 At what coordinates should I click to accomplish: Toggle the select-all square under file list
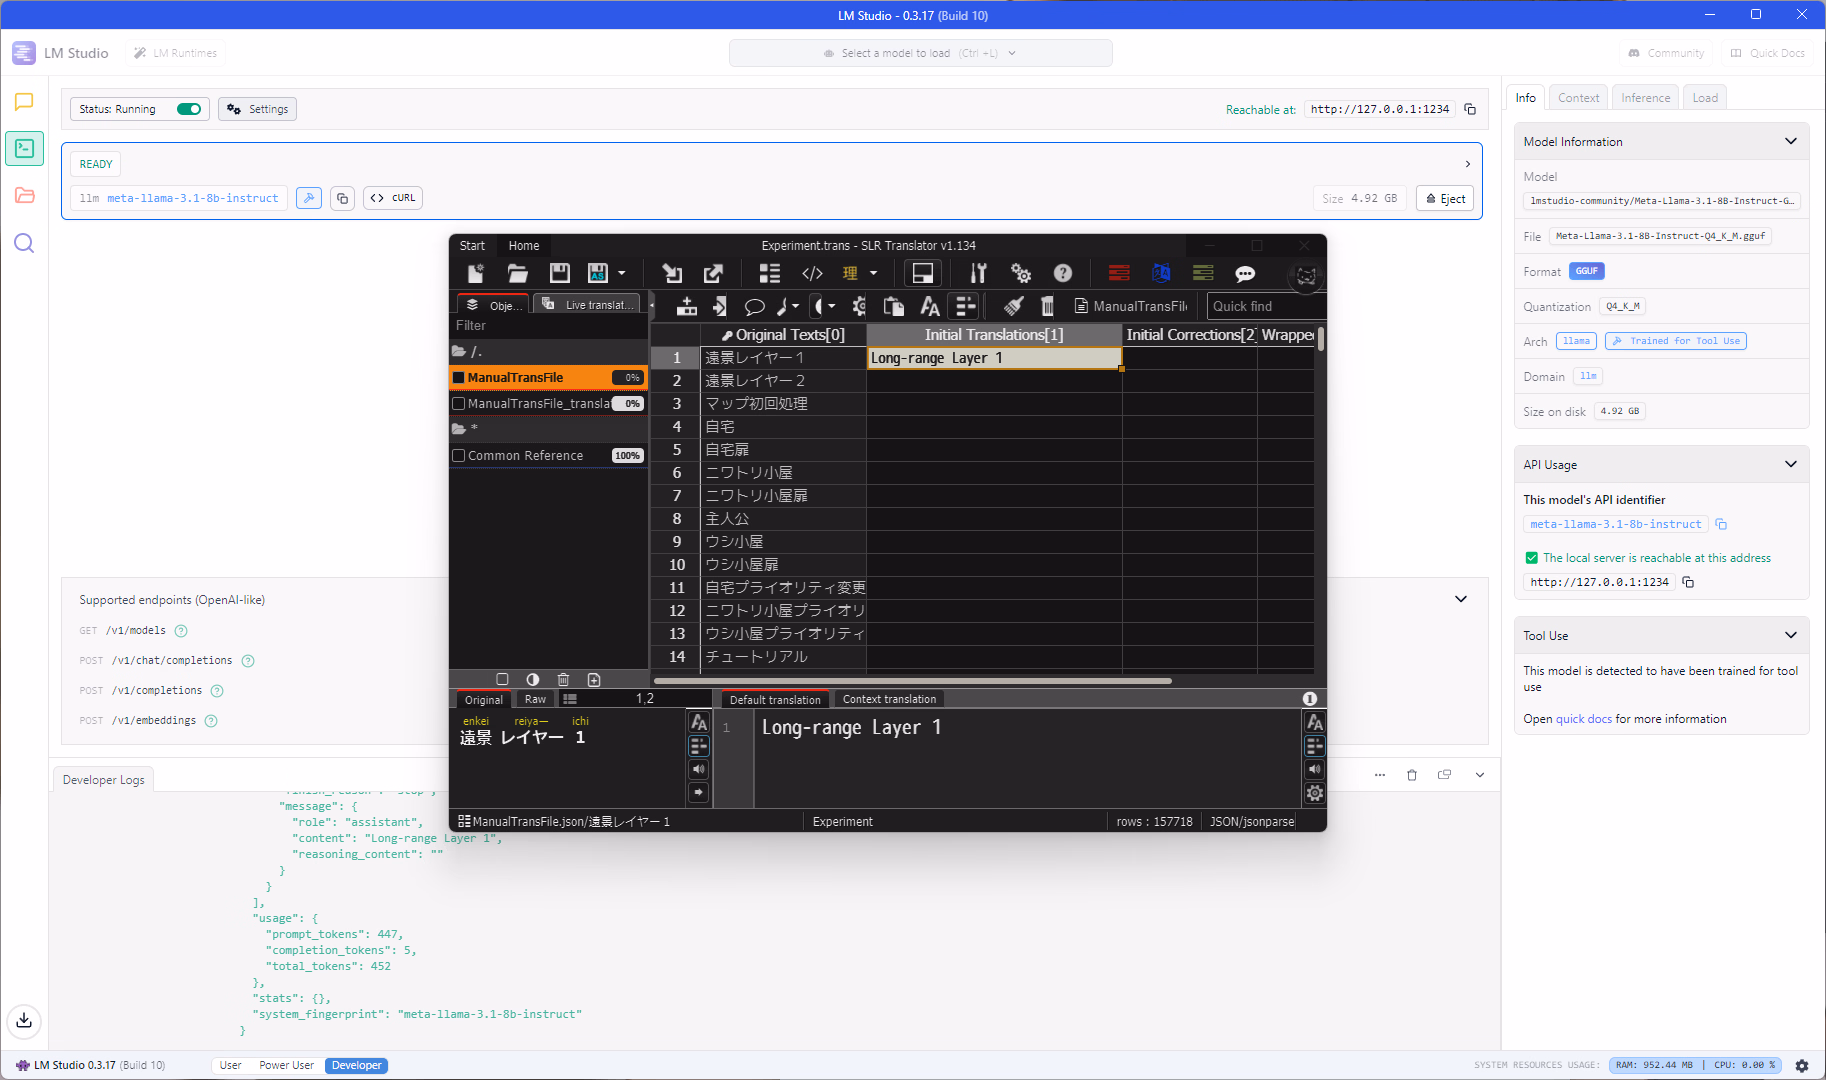[x=502, y=679]
